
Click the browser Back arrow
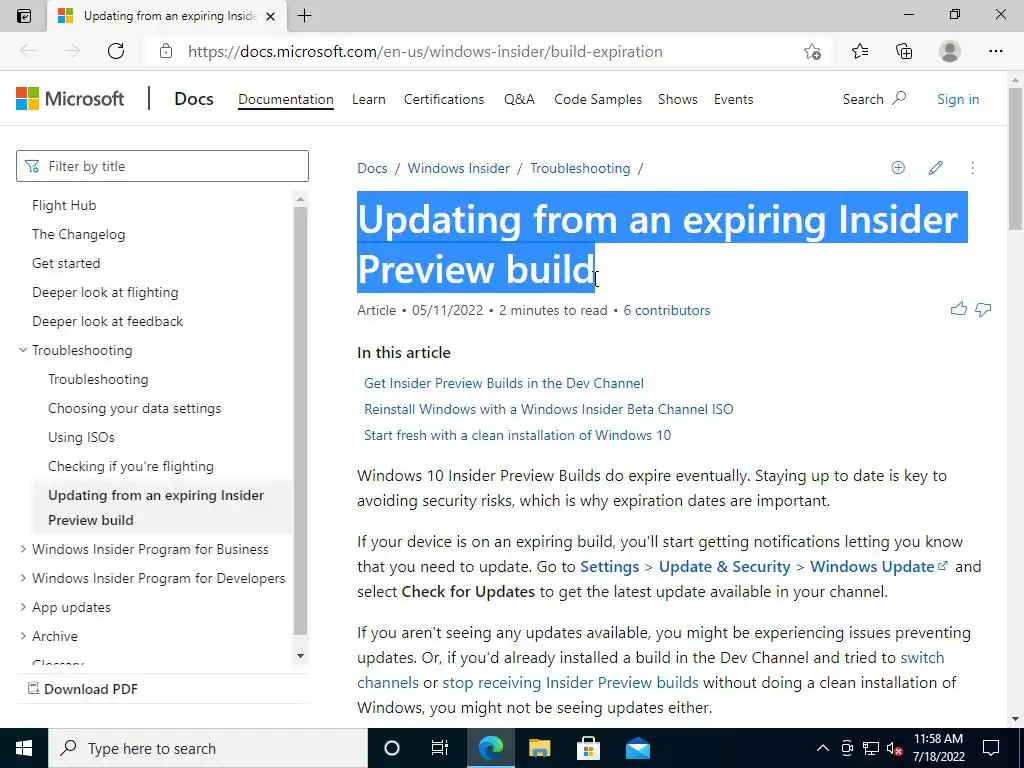28,51
